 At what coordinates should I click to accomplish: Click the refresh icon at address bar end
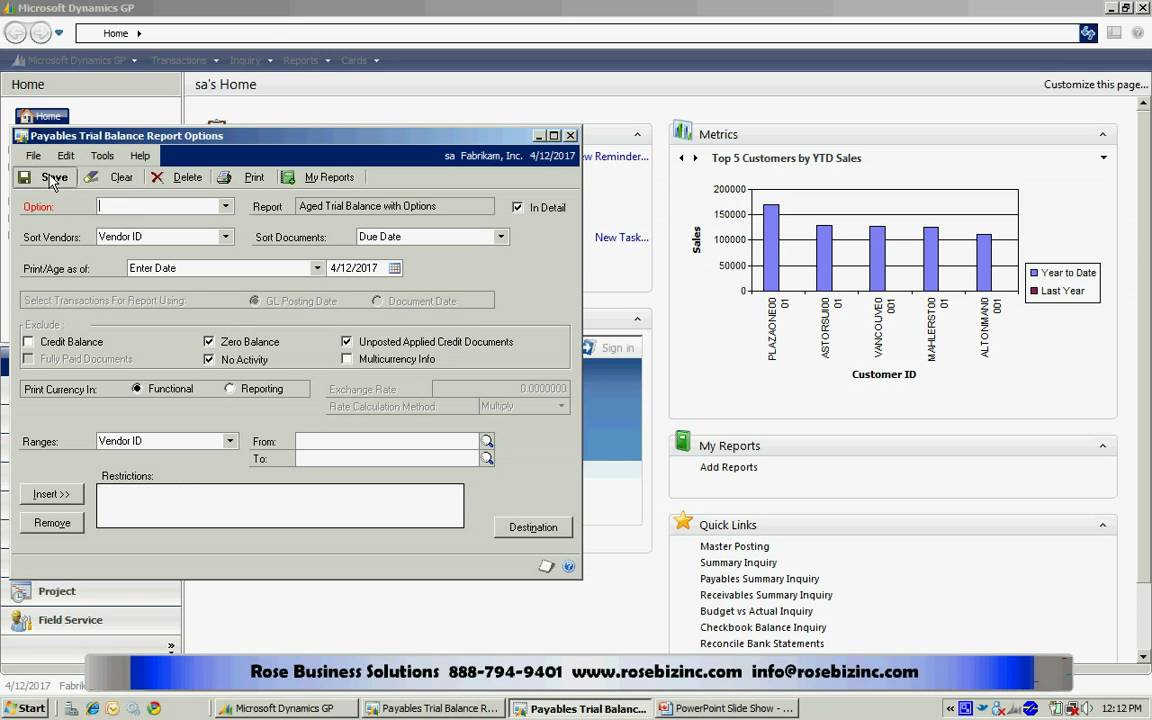tap(1088, 32)
